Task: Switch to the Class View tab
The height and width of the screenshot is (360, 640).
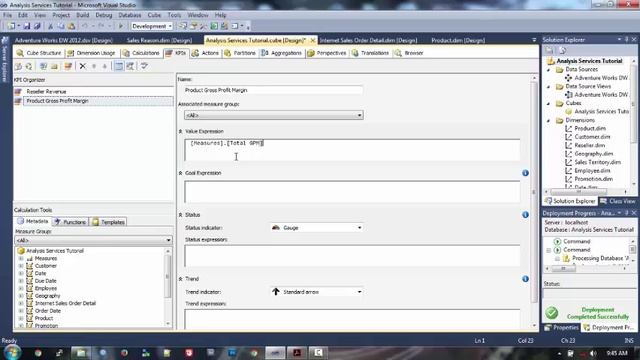Action: tap(618, 201)
